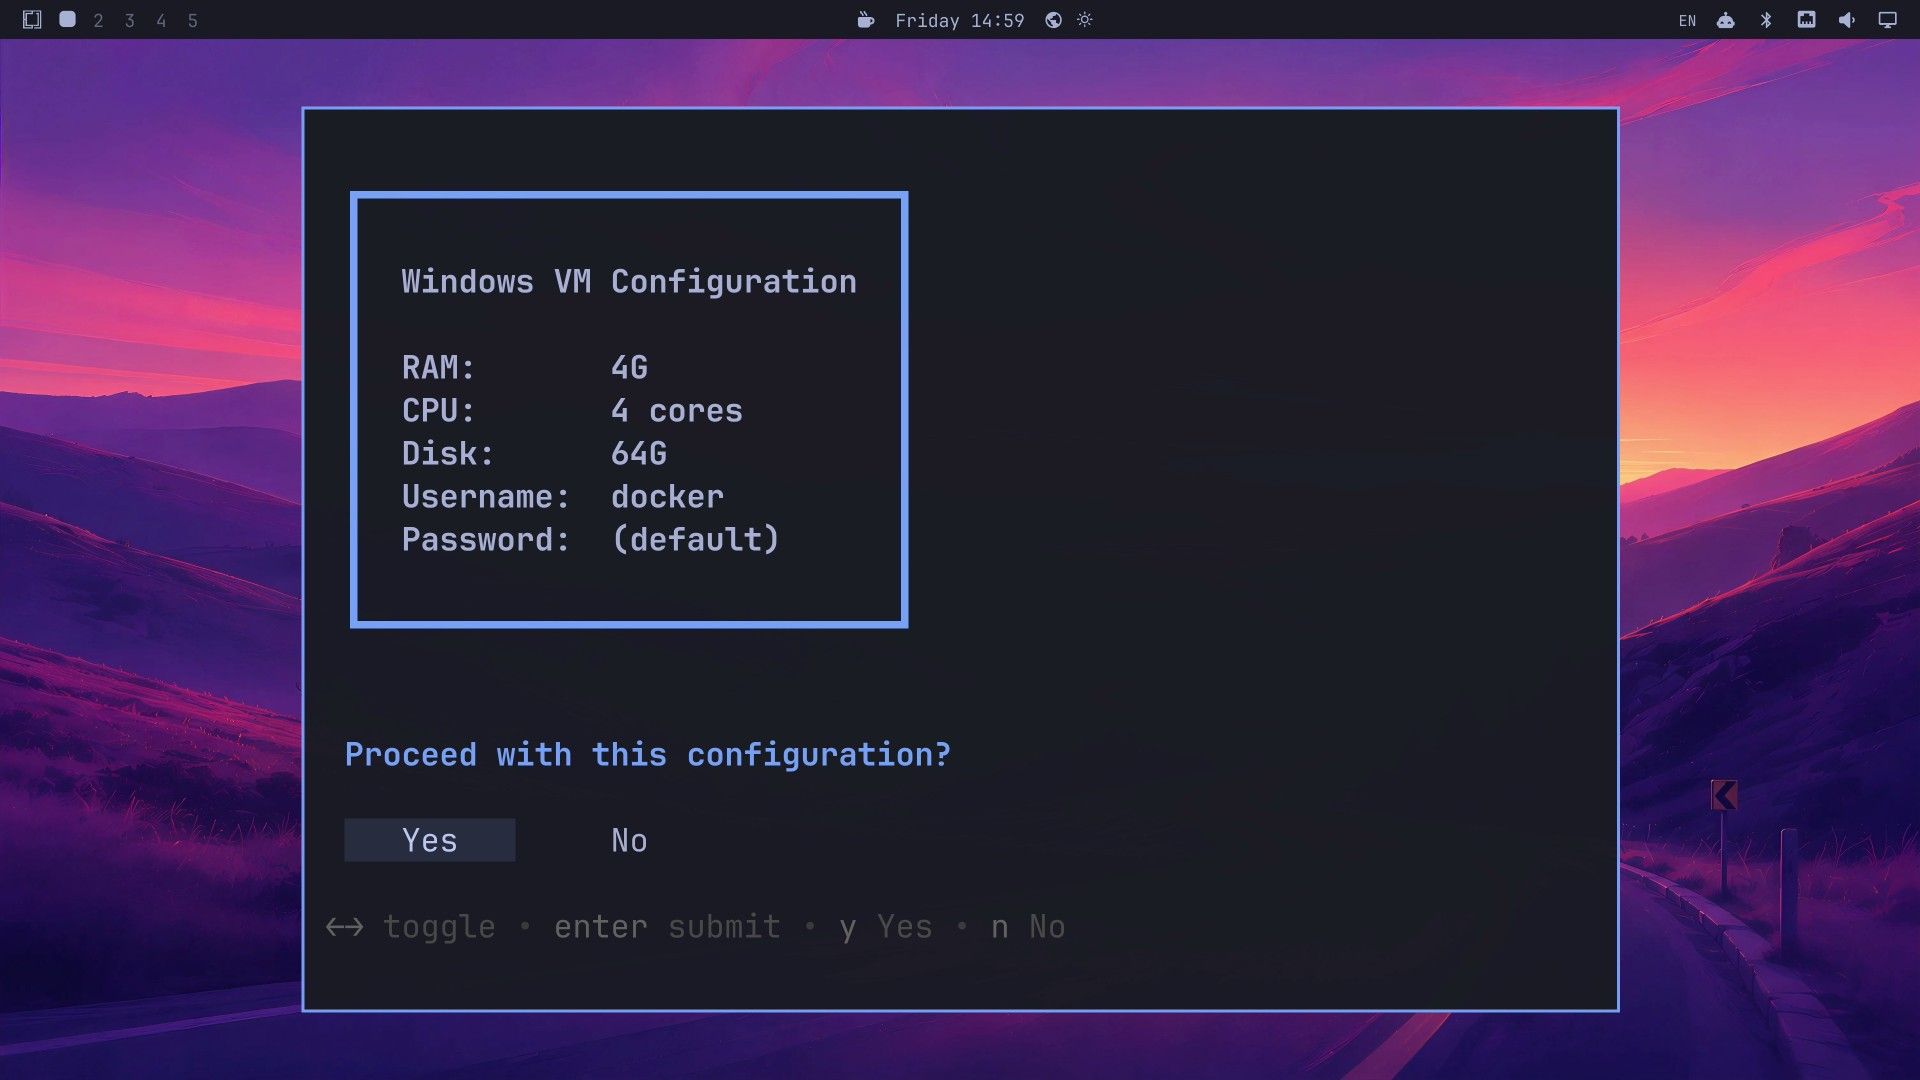
Task: Click the Username value docker
Action: click(x=667, y=496)
